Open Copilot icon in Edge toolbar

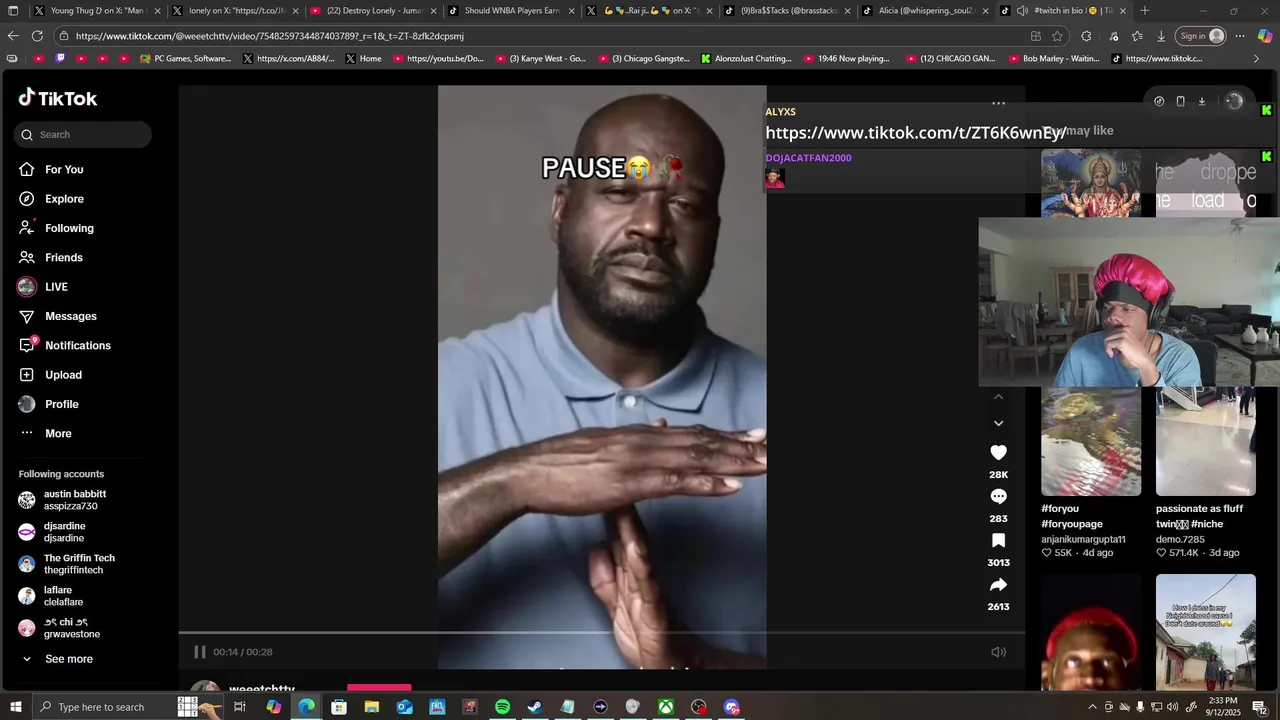pyautogui.click(x=1265, y=36)
